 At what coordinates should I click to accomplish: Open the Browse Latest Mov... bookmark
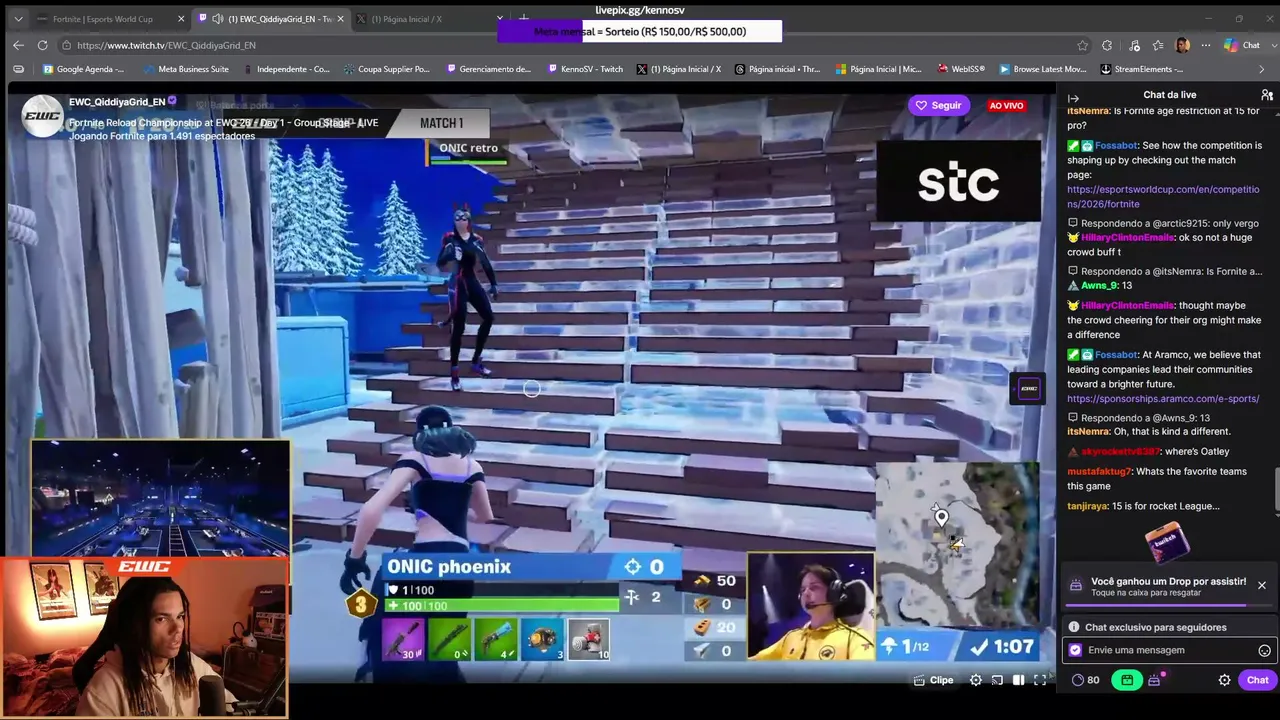click(1042, 69)
